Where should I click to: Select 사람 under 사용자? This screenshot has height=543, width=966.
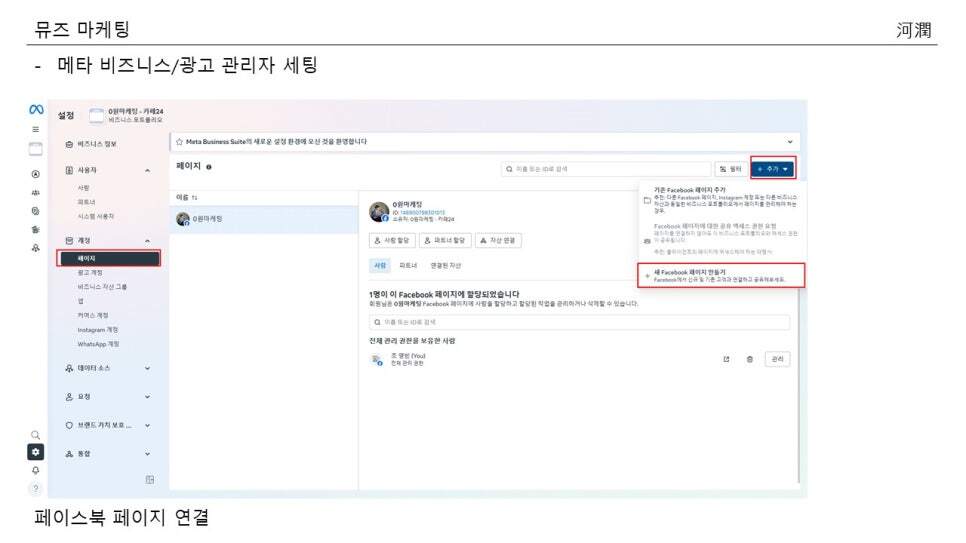click(x=84, y=187)
